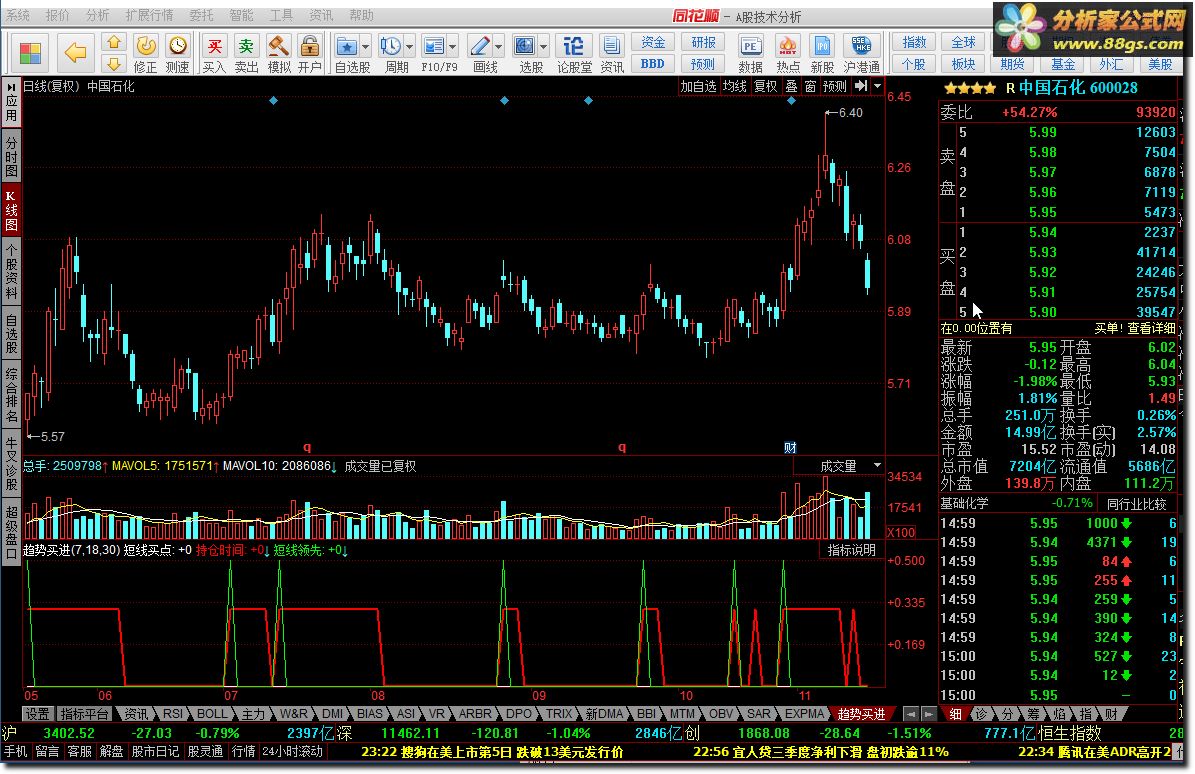The width and height of the screenshot is (1195, 774).
Task: Open 指标说明 indicator description
Action: click(852, 550)
